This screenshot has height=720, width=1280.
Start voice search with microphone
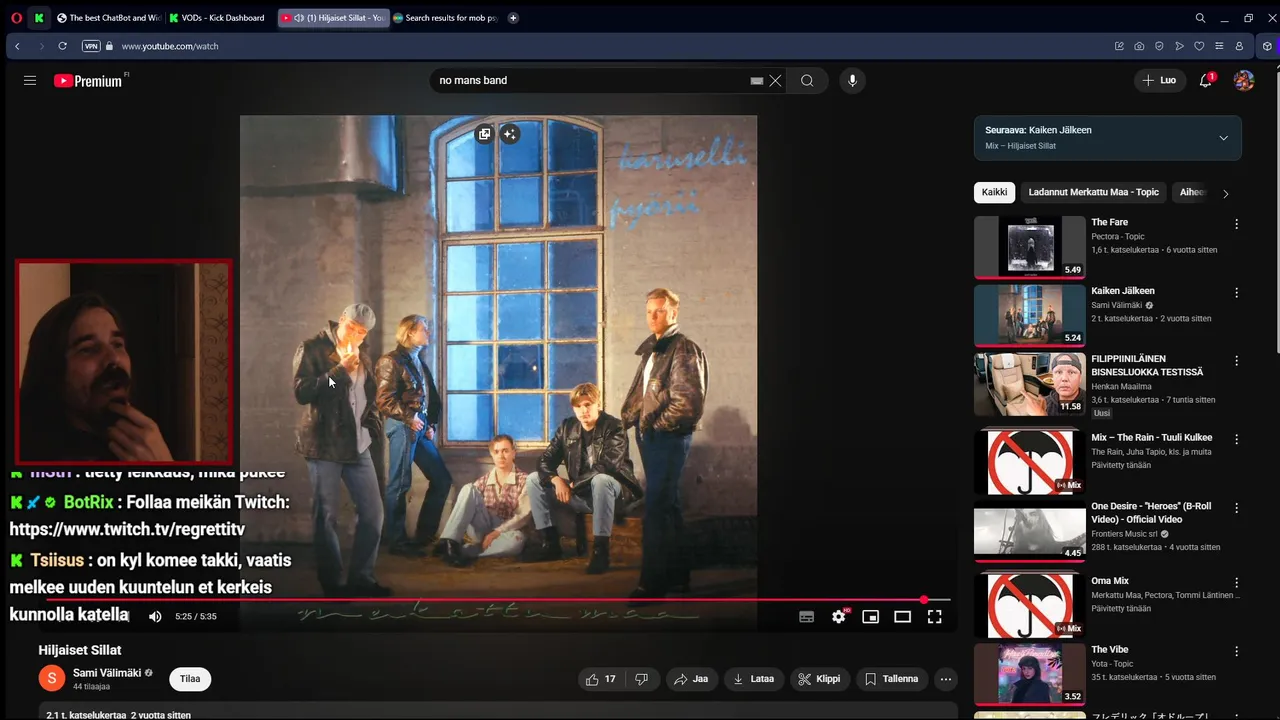coord(852,81)
